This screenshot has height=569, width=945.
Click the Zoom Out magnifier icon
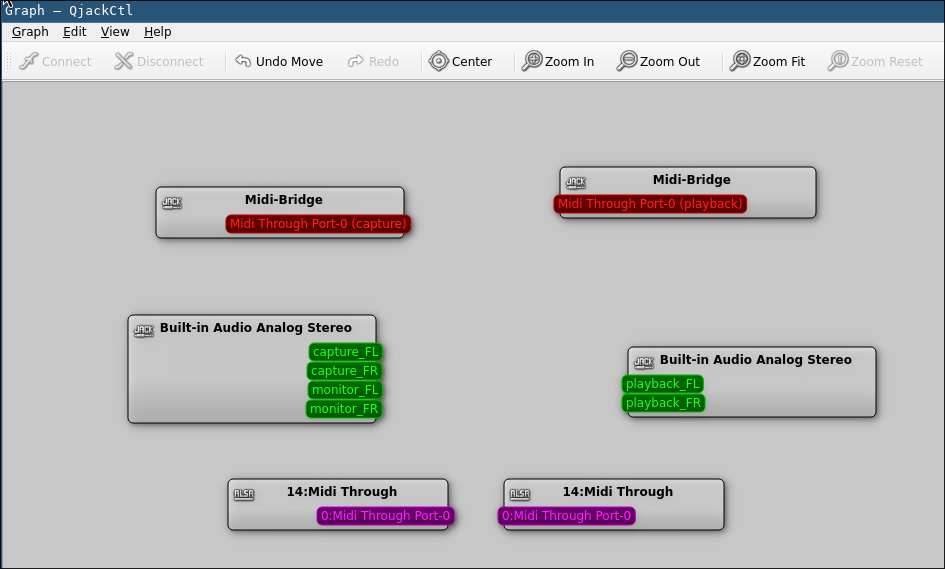click(627, 62)
